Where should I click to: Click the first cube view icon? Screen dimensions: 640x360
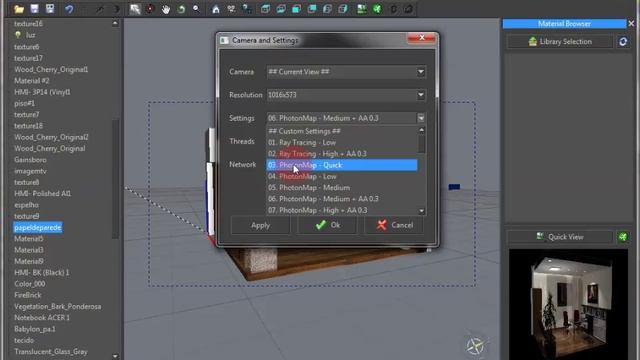tap(265, 9)
